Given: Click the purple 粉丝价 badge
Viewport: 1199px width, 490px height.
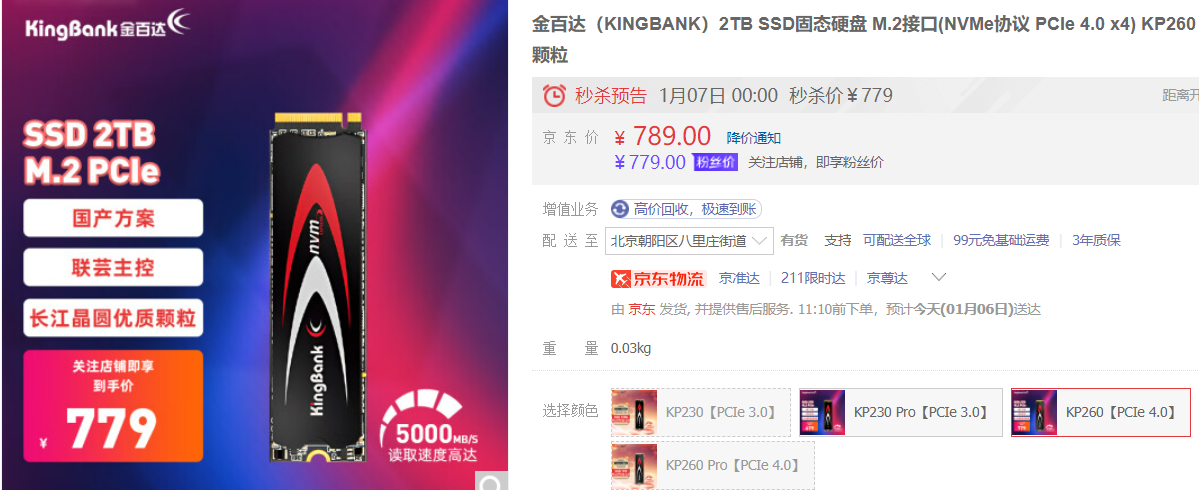Looking at the screenshot, I should [715, 162].
